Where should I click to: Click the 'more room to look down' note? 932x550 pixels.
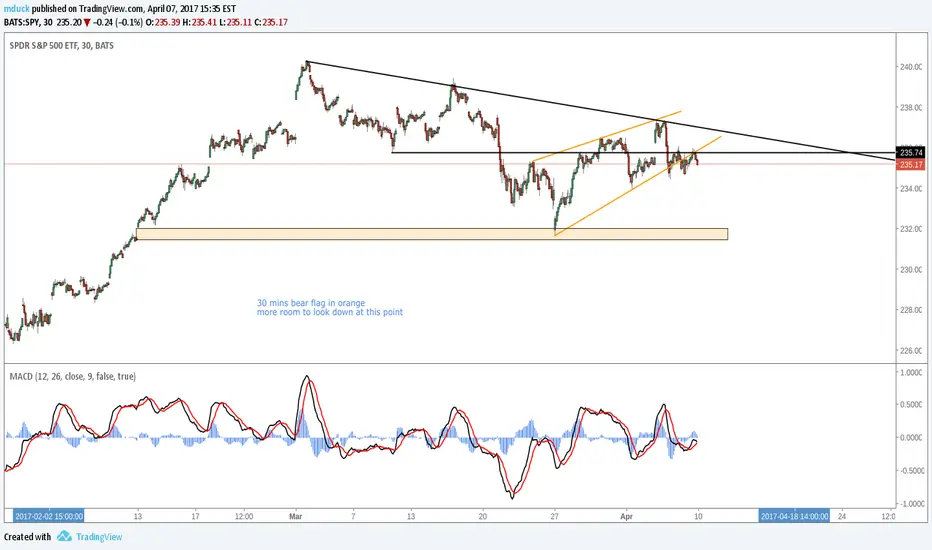click(330, 312)
